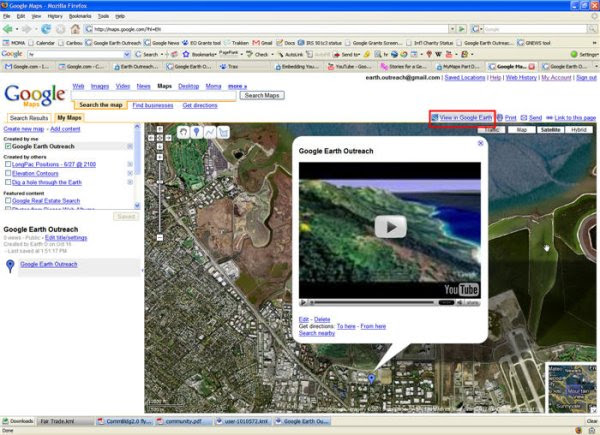Click the map's return-to-last-result center button
Screen dimensions: 600x435
[x=160, y=138]
